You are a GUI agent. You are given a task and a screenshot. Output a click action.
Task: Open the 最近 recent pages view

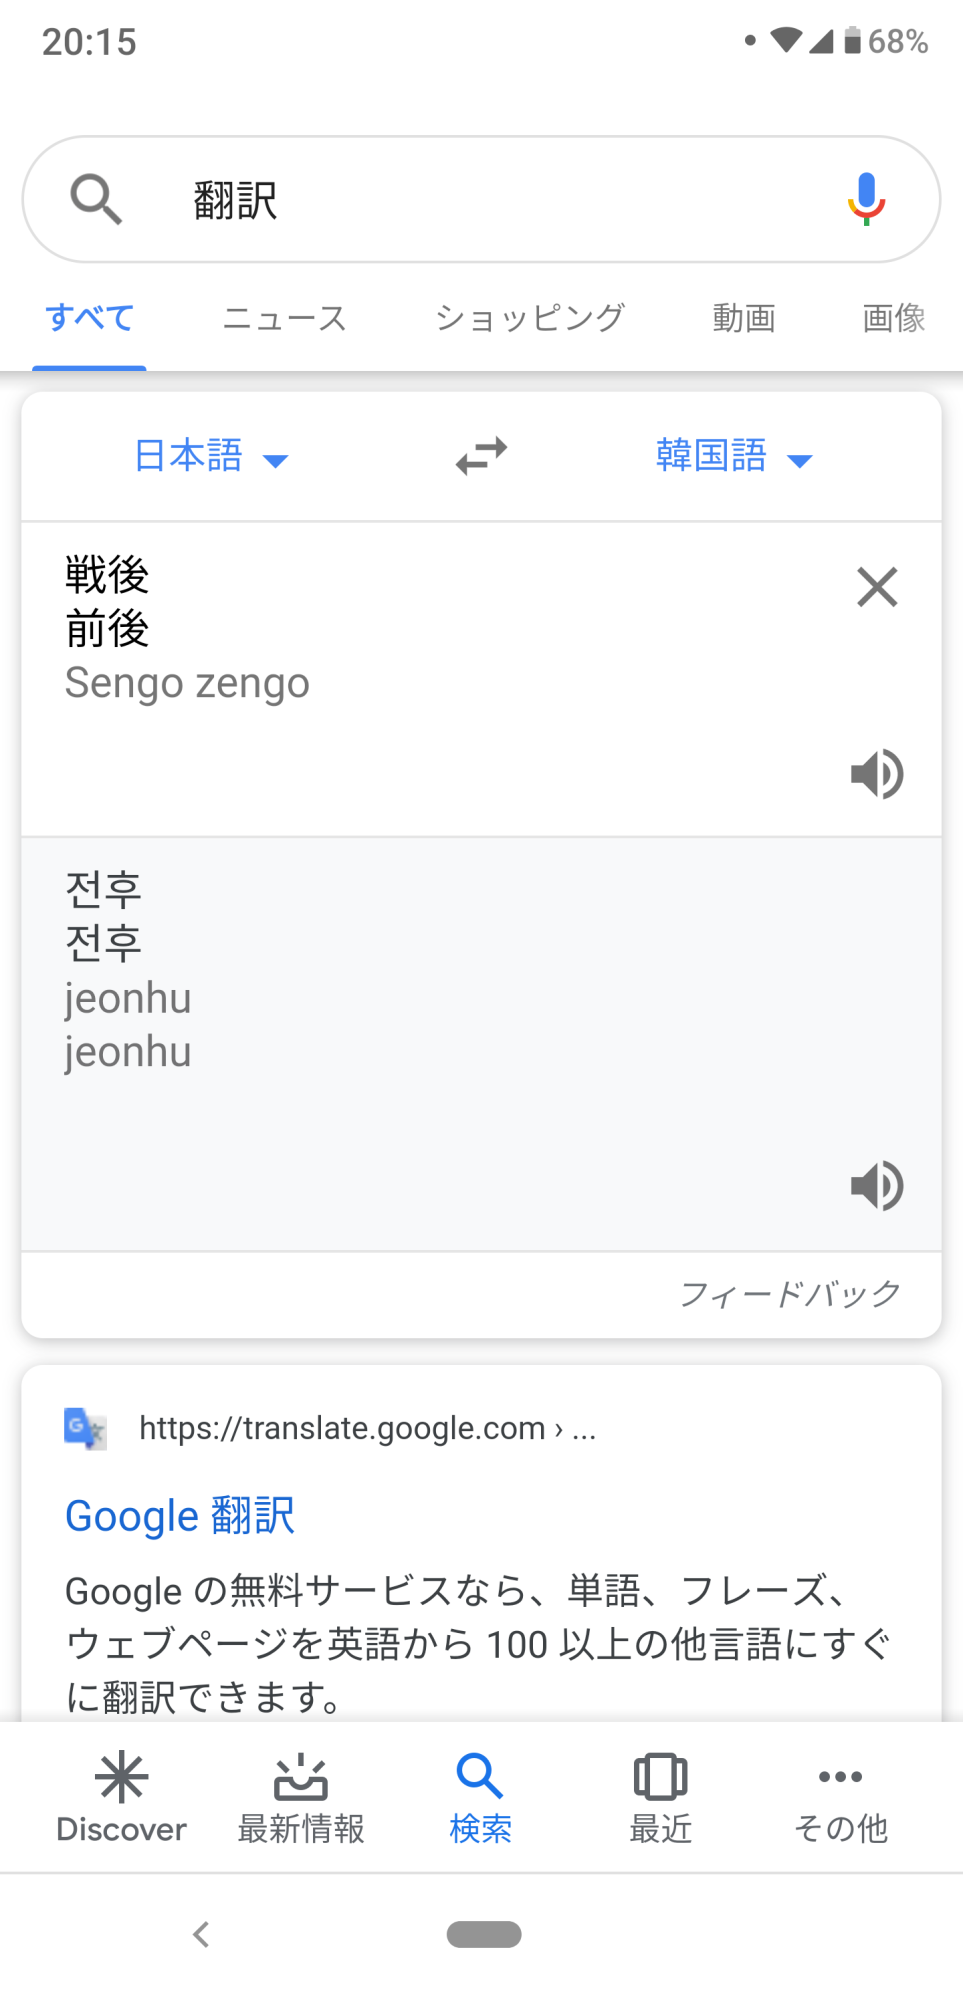click(x=660, y=1797)
